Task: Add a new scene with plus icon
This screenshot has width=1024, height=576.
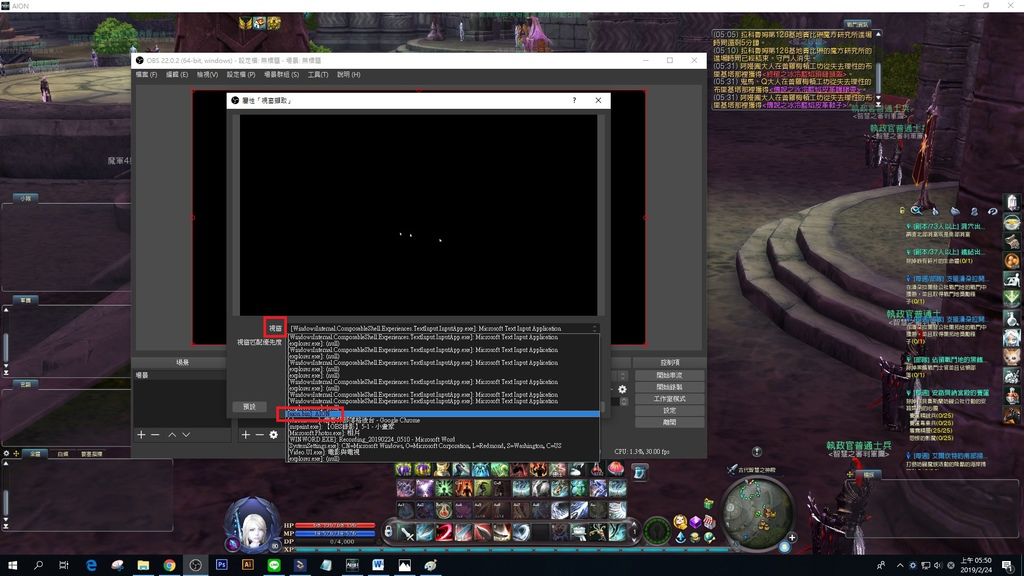Action: [141, 434]
